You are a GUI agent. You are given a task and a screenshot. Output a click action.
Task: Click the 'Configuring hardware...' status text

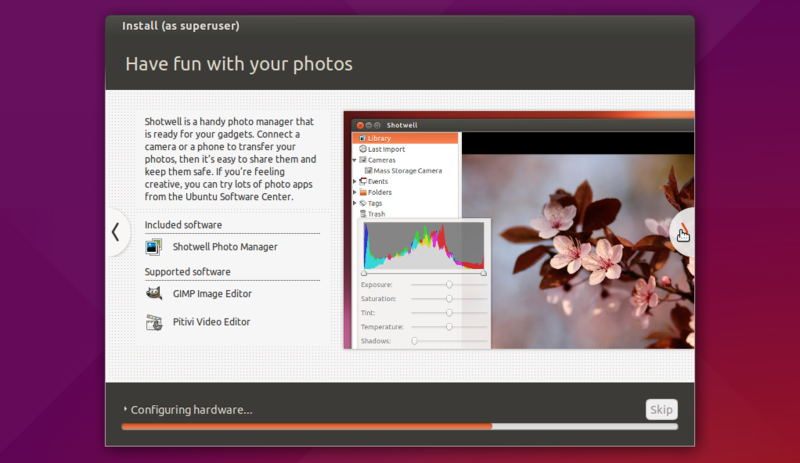(x=191, y=410)
